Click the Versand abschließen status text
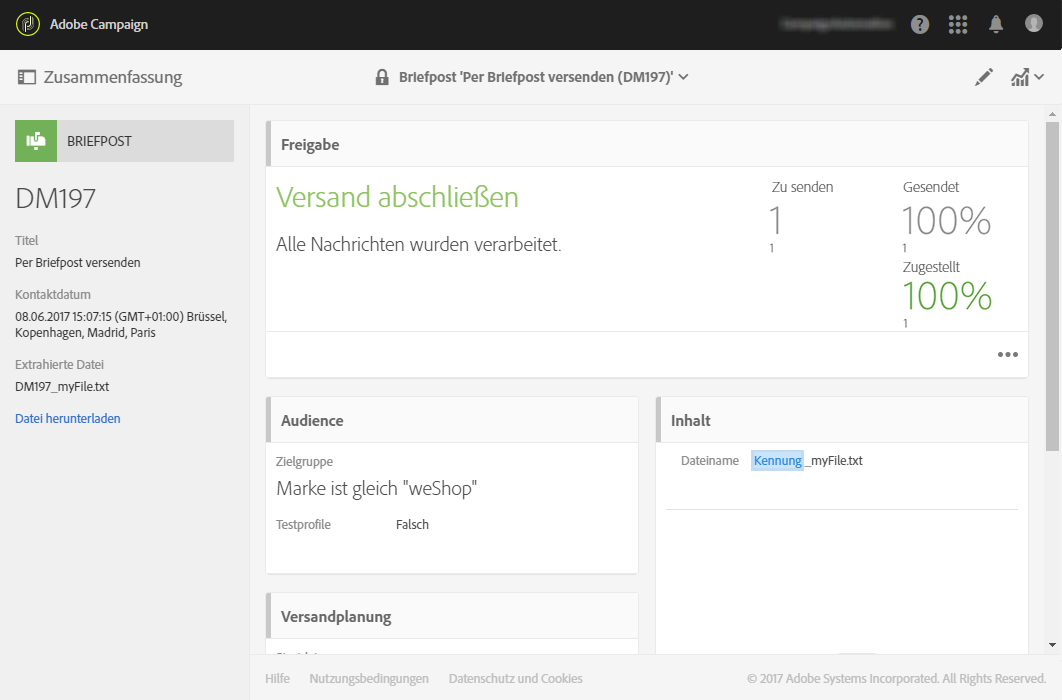1062x700 pixels. 397,198
